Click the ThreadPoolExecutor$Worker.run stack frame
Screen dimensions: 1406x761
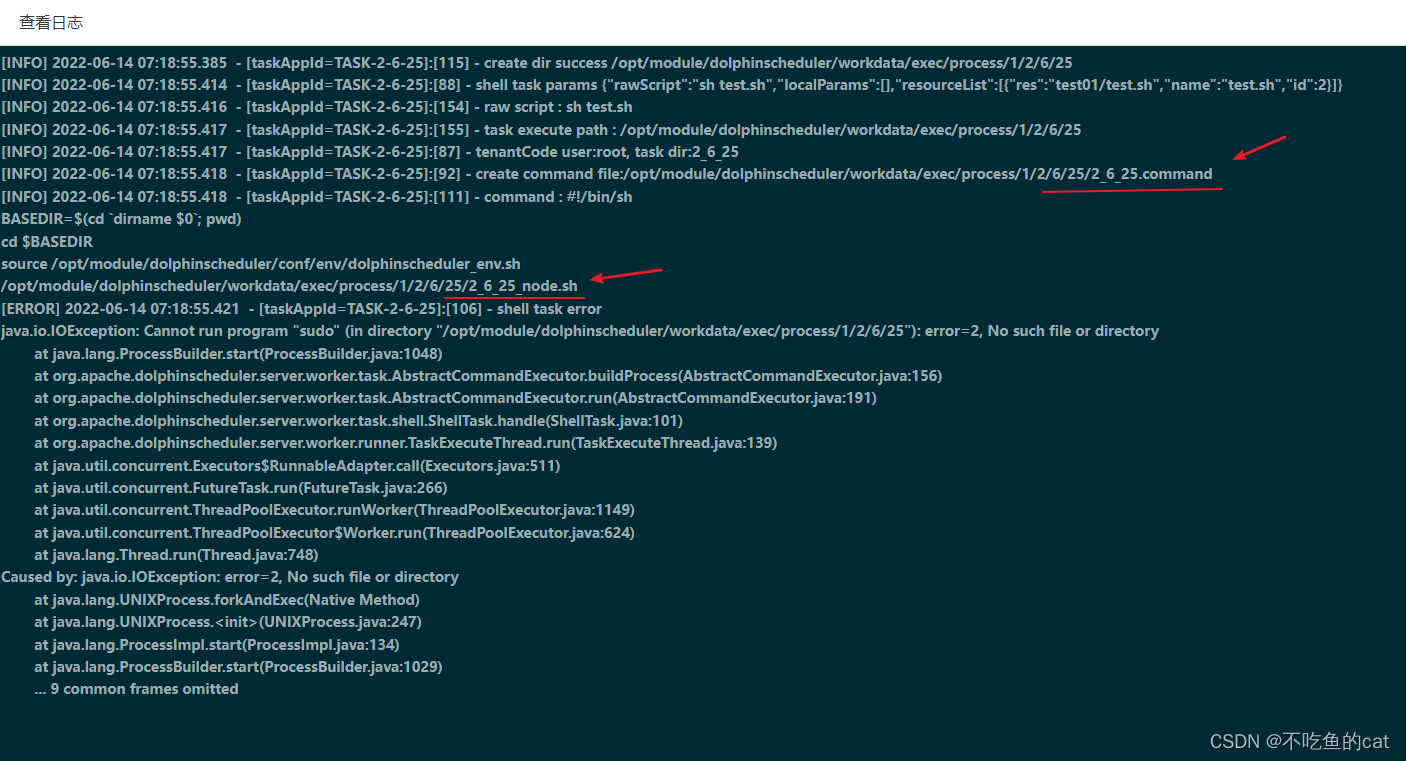(334, 533)
